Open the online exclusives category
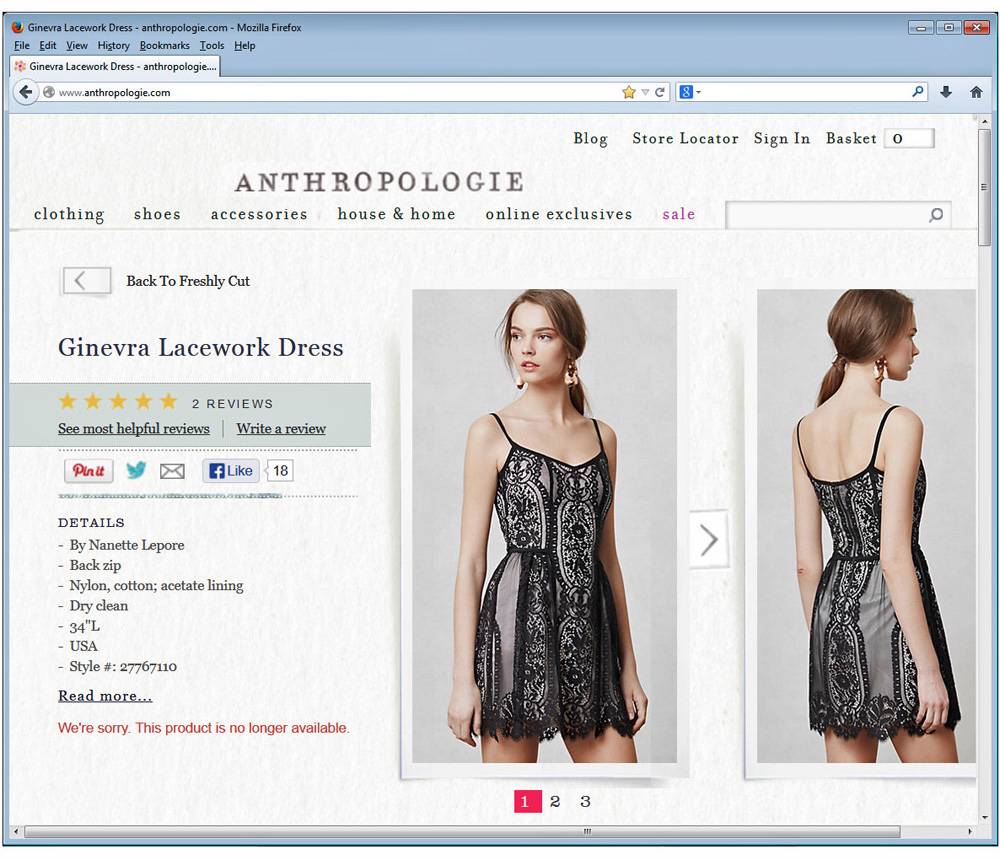The image size is (1000, 860). (x=559, y=214)
